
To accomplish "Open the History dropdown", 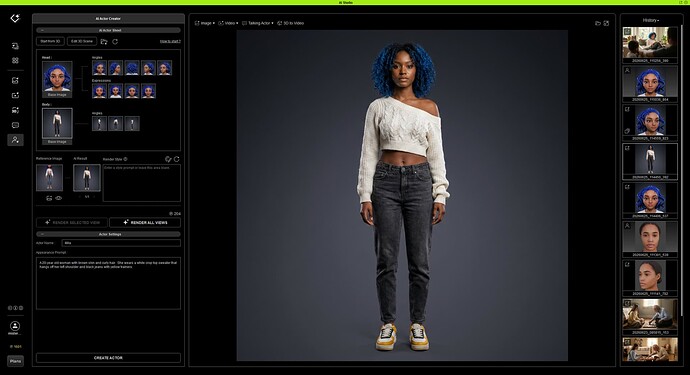I will point(651,20).
